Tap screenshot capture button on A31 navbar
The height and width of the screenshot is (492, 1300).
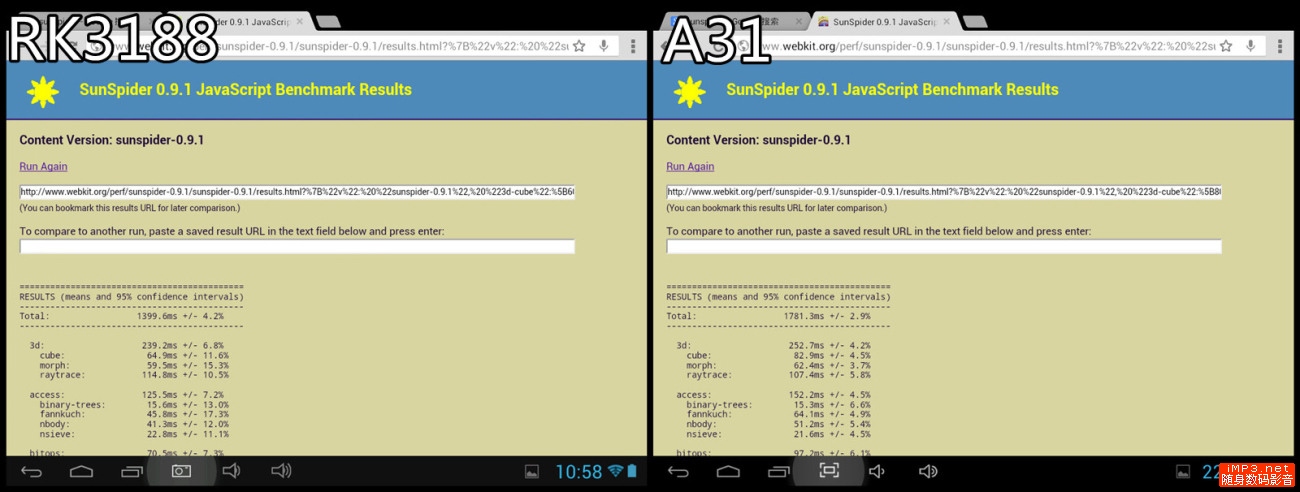coord(828,471)
